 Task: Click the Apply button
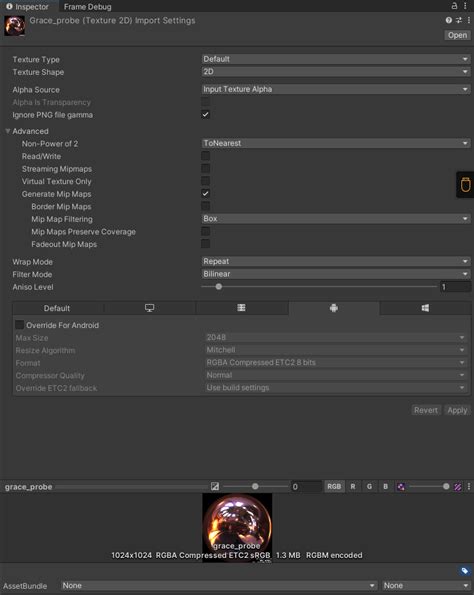tap(457, 410)
